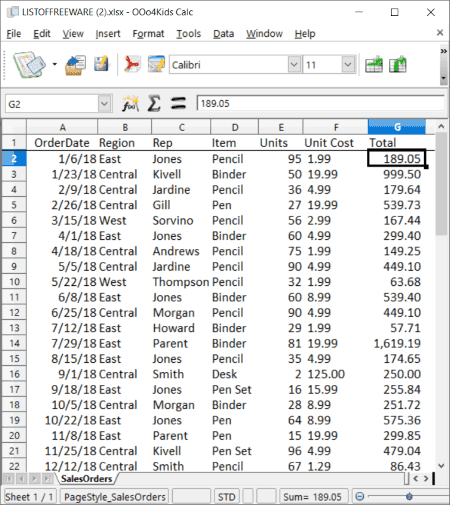Expand the Calibri font name dropdown
Image resolution: width=450 pixels, height=505 pixels.
click(x=294, y=64)
